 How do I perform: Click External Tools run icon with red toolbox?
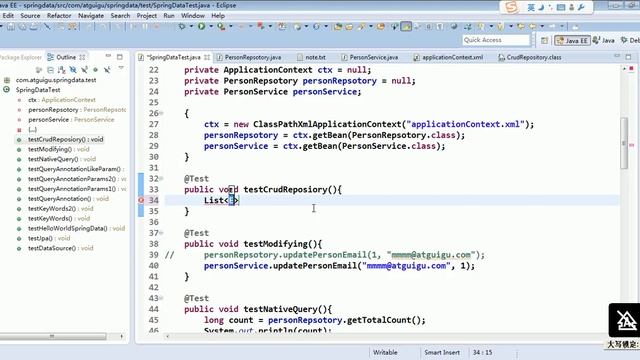[x=221, y=27]
